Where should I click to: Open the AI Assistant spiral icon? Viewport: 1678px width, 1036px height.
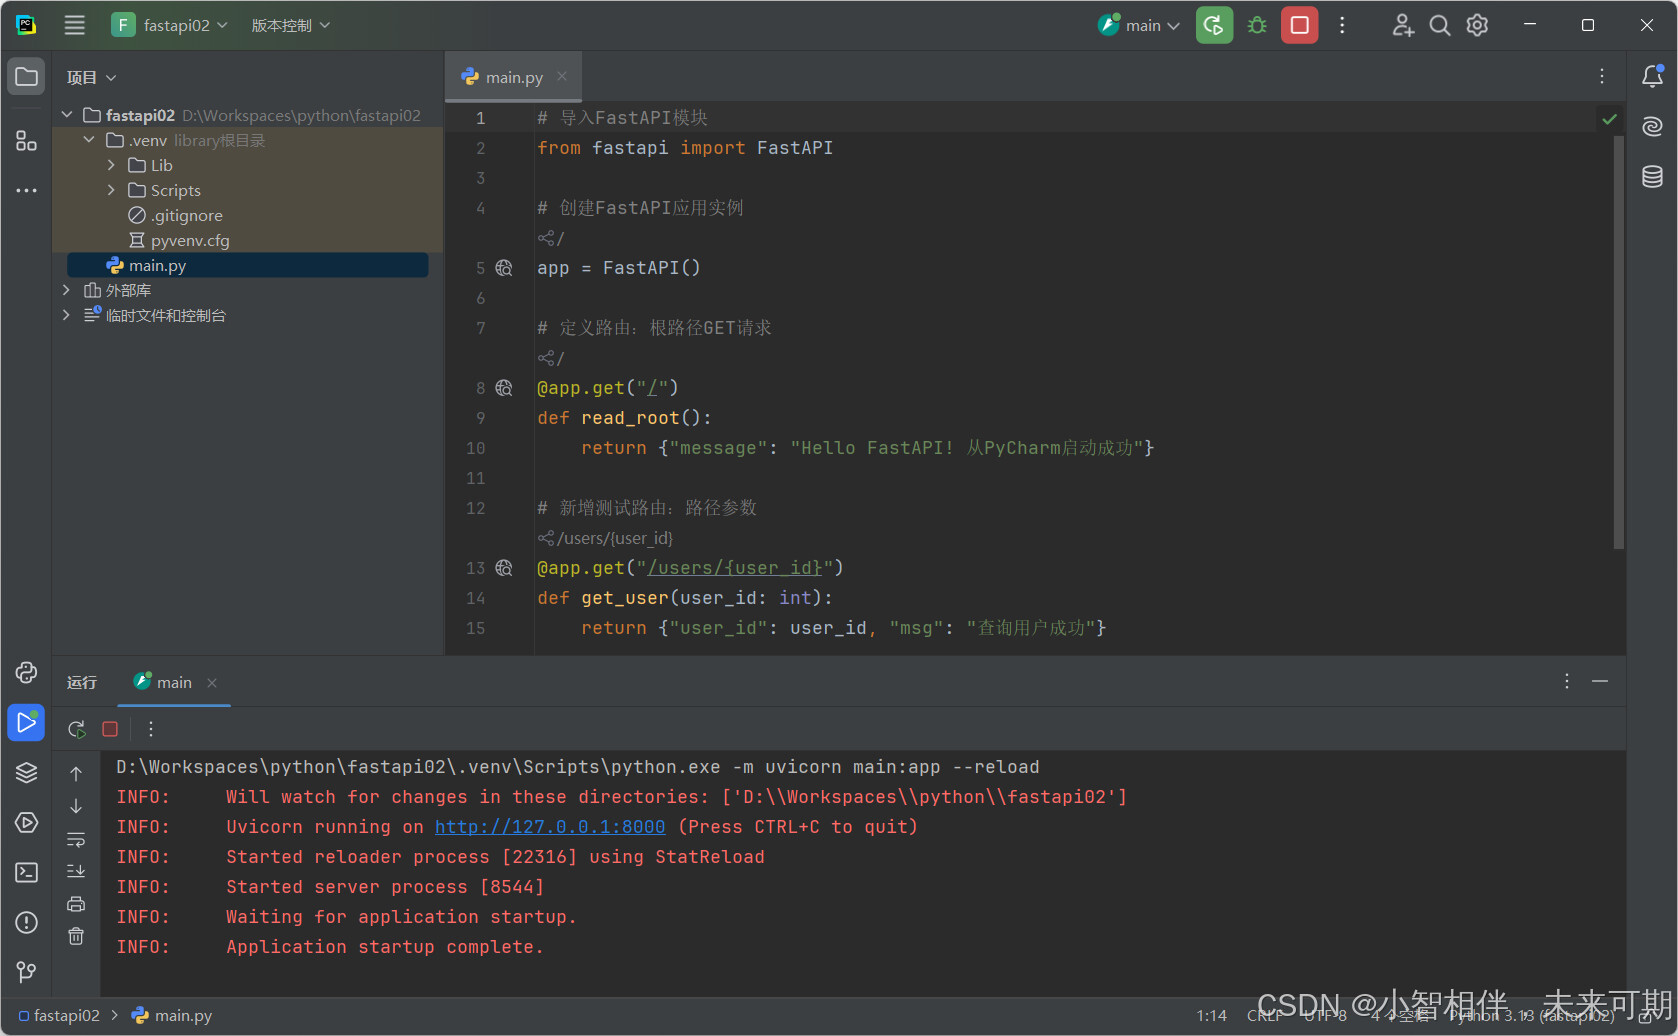pyautogui.click(x=1652, y=126)
